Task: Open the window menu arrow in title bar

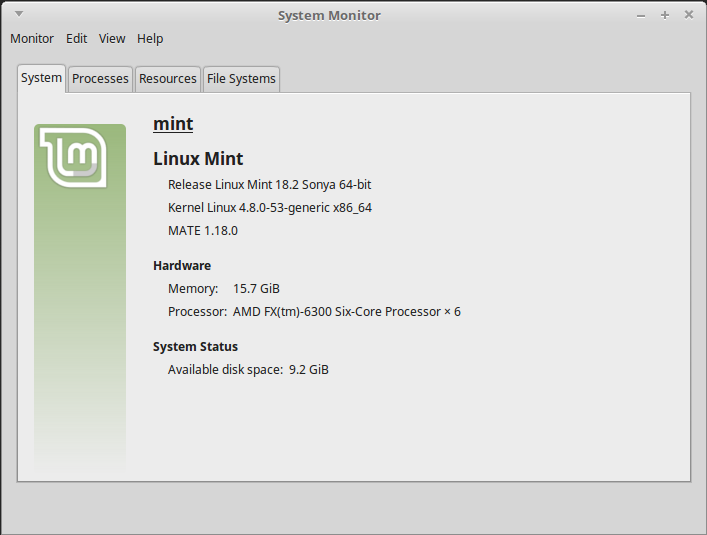Action: pyautogui.click(x=19, y=14)
